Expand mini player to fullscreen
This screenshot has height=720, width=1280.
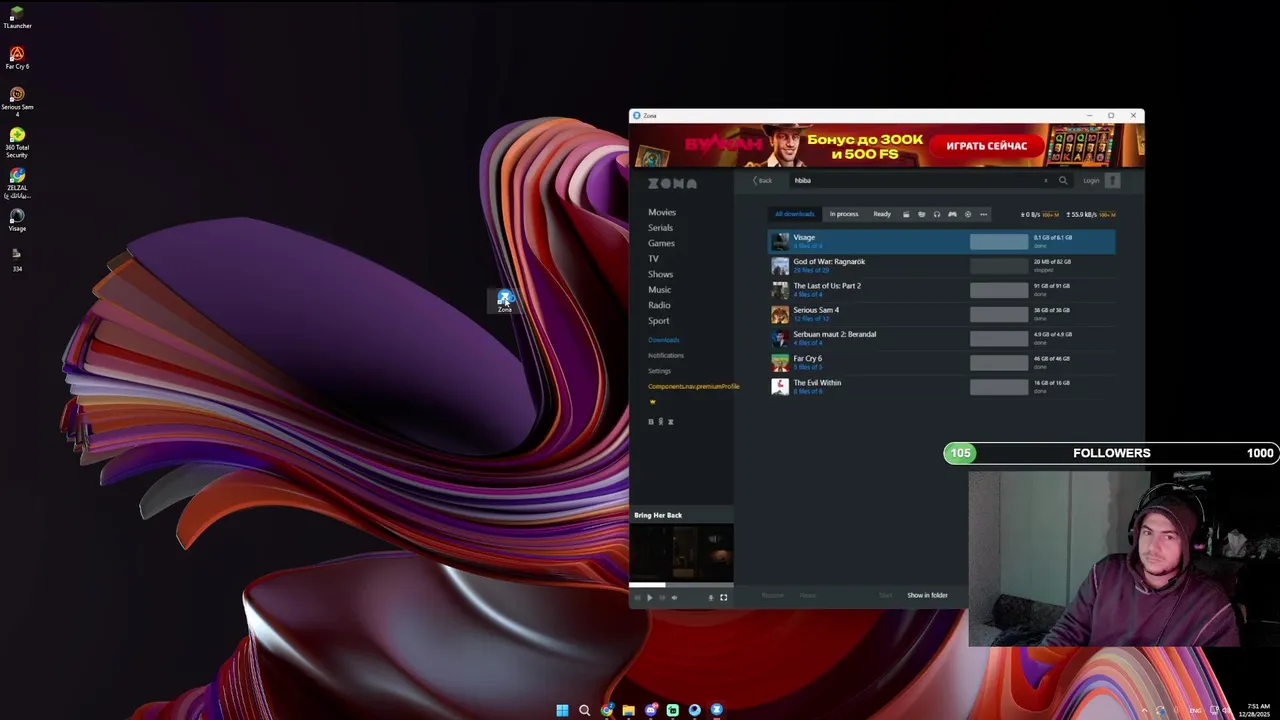click(724, 598)
